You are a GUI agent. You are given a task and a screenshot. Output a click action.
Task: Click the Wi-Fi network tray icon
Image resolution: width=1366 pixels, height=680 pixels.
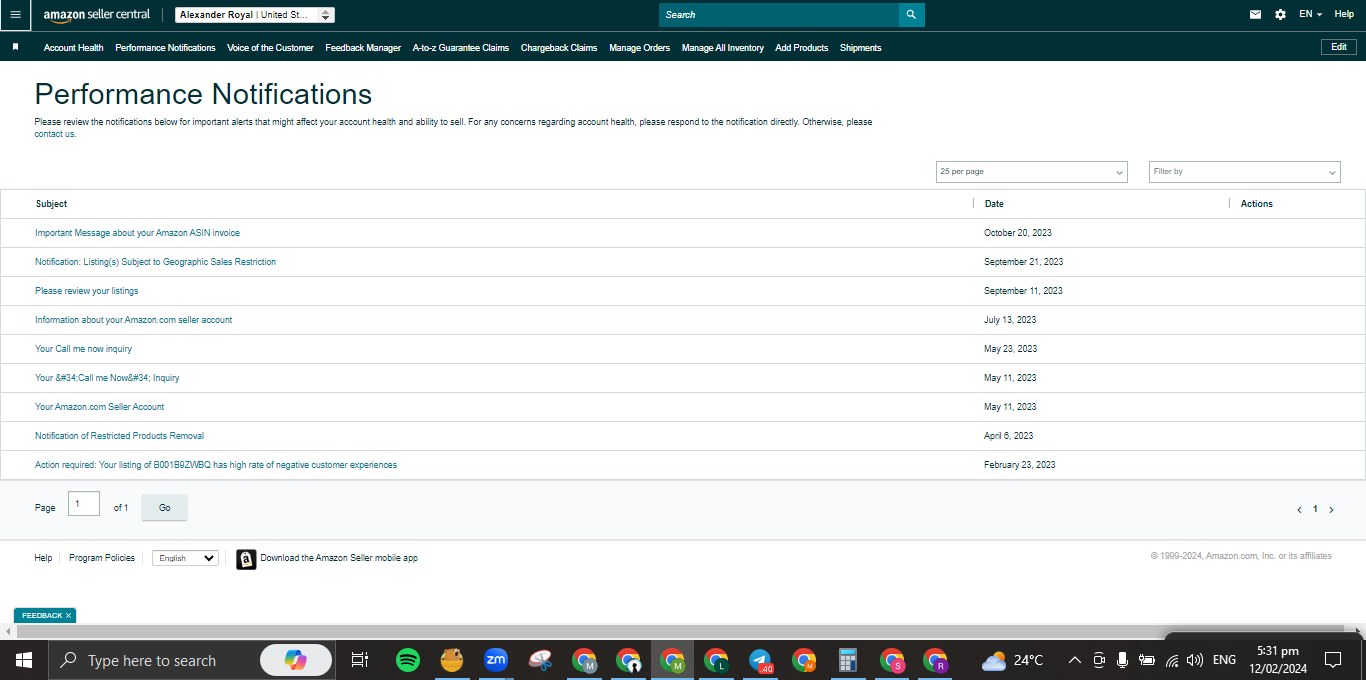tap(1172, 660)
